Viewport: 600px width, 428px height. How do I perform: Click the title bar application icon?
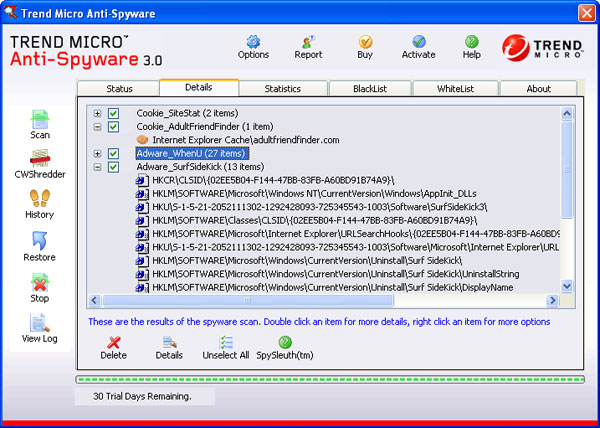10,13
